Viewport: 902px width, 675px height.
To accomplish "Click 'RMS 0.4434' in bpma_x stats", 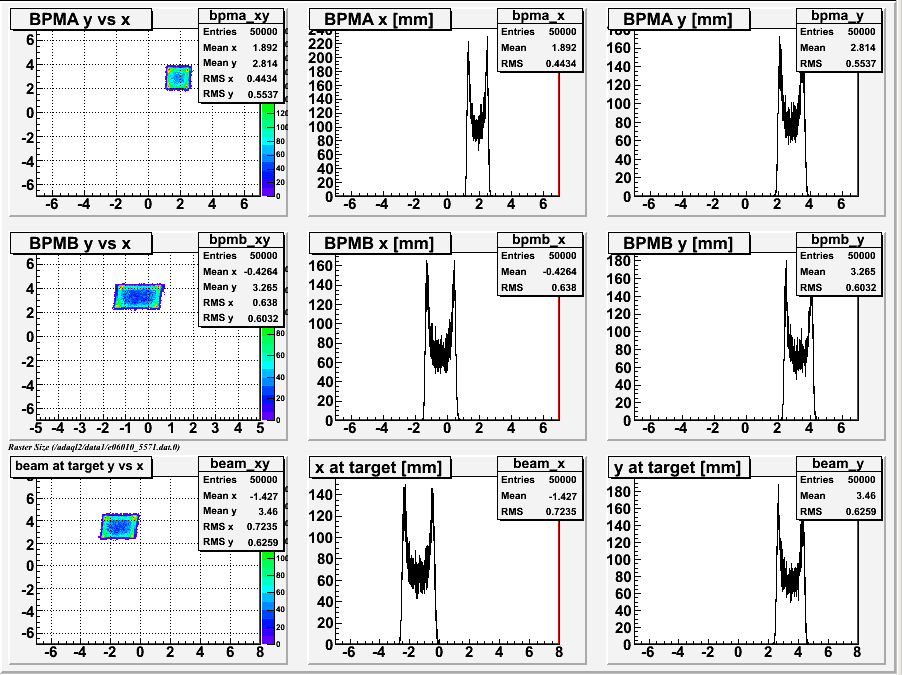I will coord(540,63).
